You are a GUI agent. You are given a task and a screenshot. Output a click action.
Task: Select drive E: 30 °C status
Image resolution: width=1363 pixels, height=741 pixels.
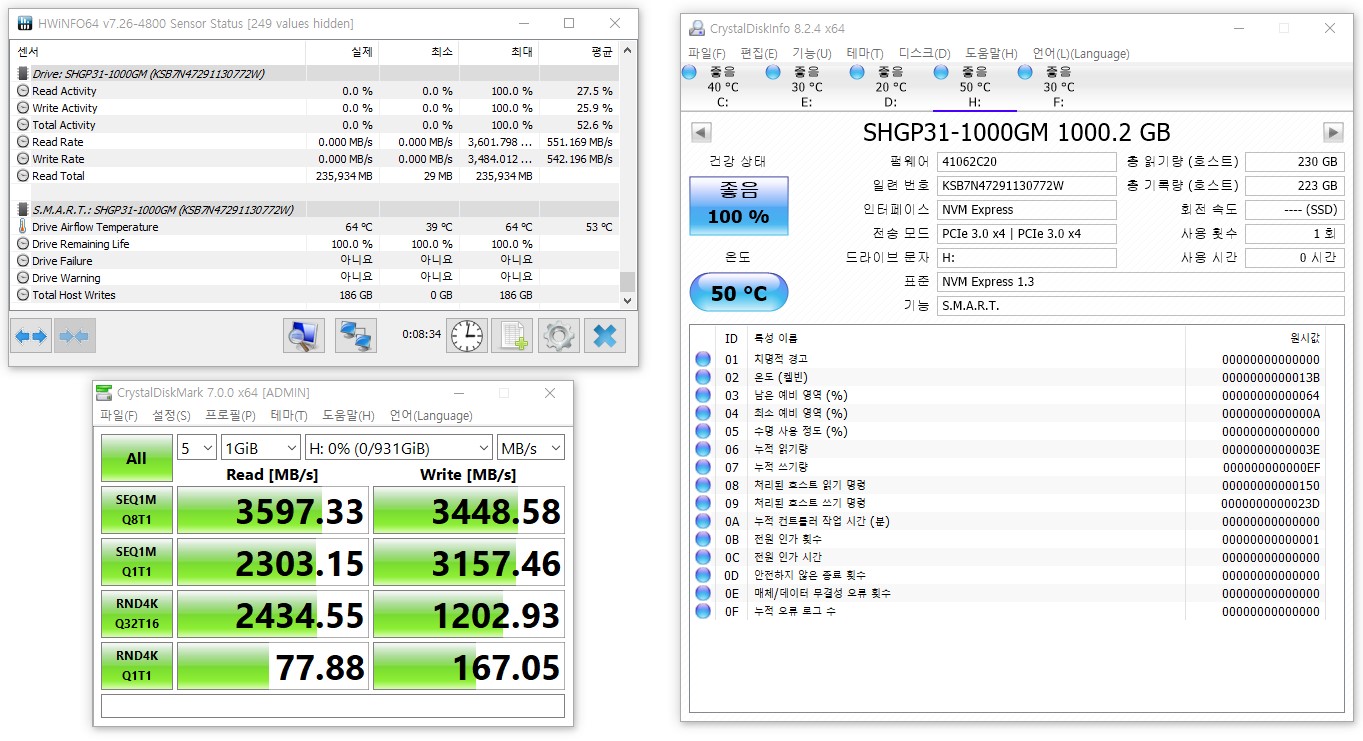click(x=806, y=87)
